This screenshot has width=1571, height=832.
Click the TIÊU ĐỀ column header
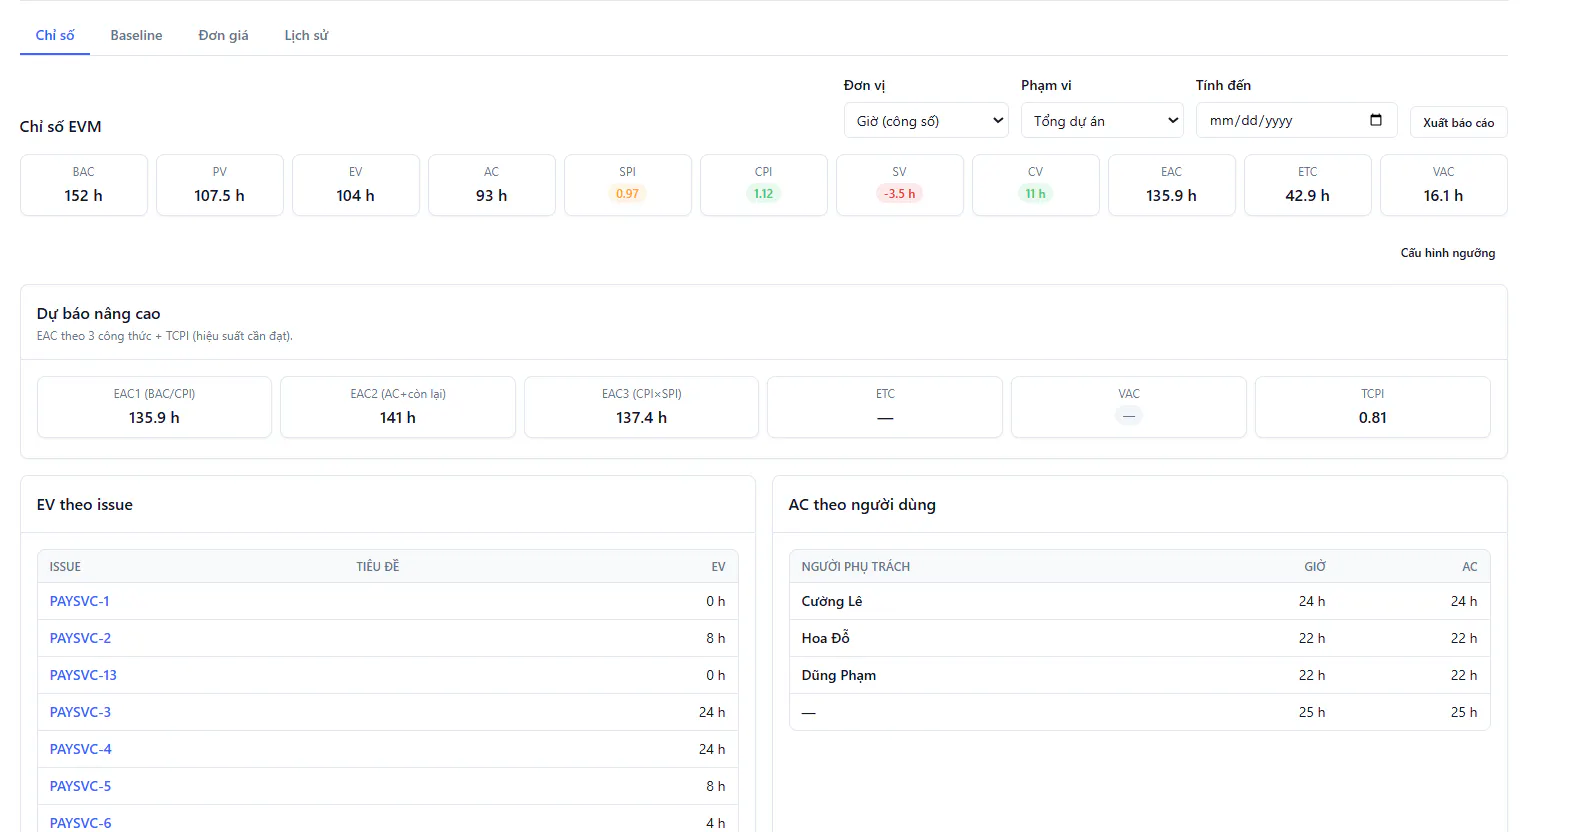pos(377,567)
